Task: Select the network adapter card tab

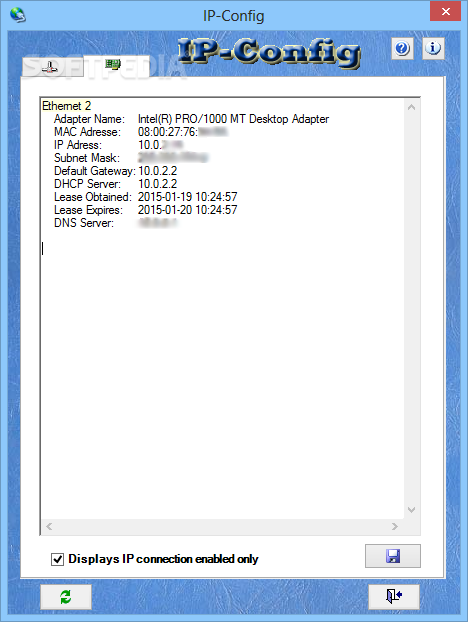Action: (115, 65)
